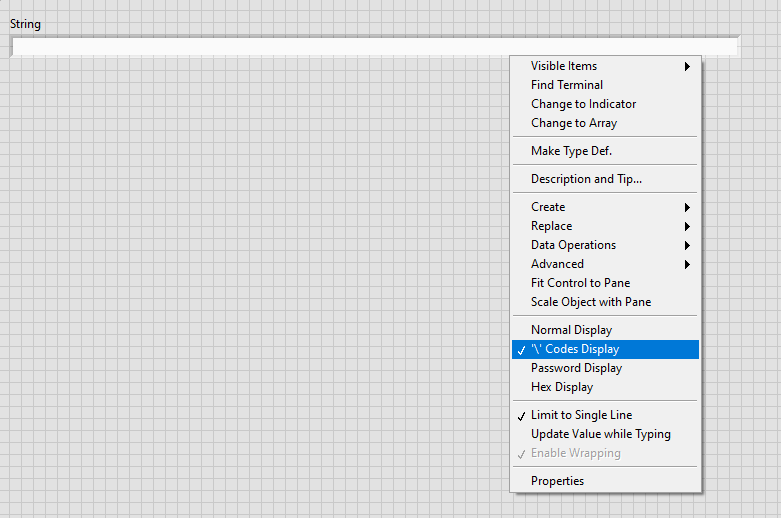Screen dimensions: 781x518
Task: Select Fit Control to Pane
Action: pos(605,282)
